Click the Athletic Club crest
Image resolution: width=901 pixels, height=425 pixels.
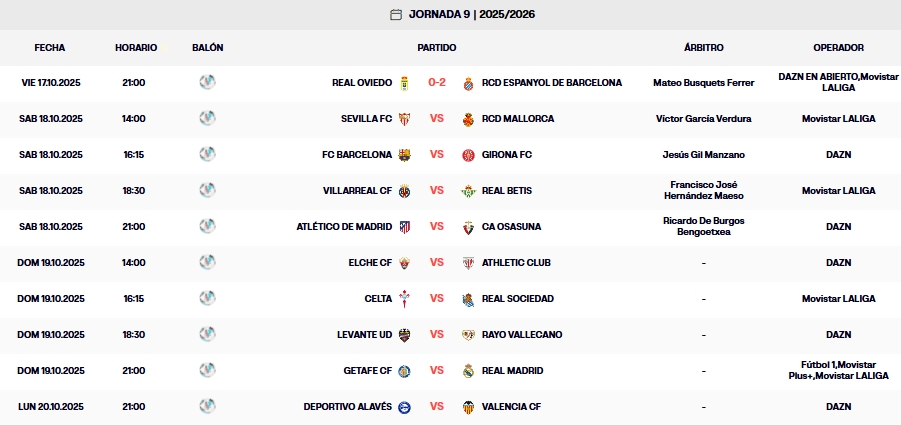468,263
